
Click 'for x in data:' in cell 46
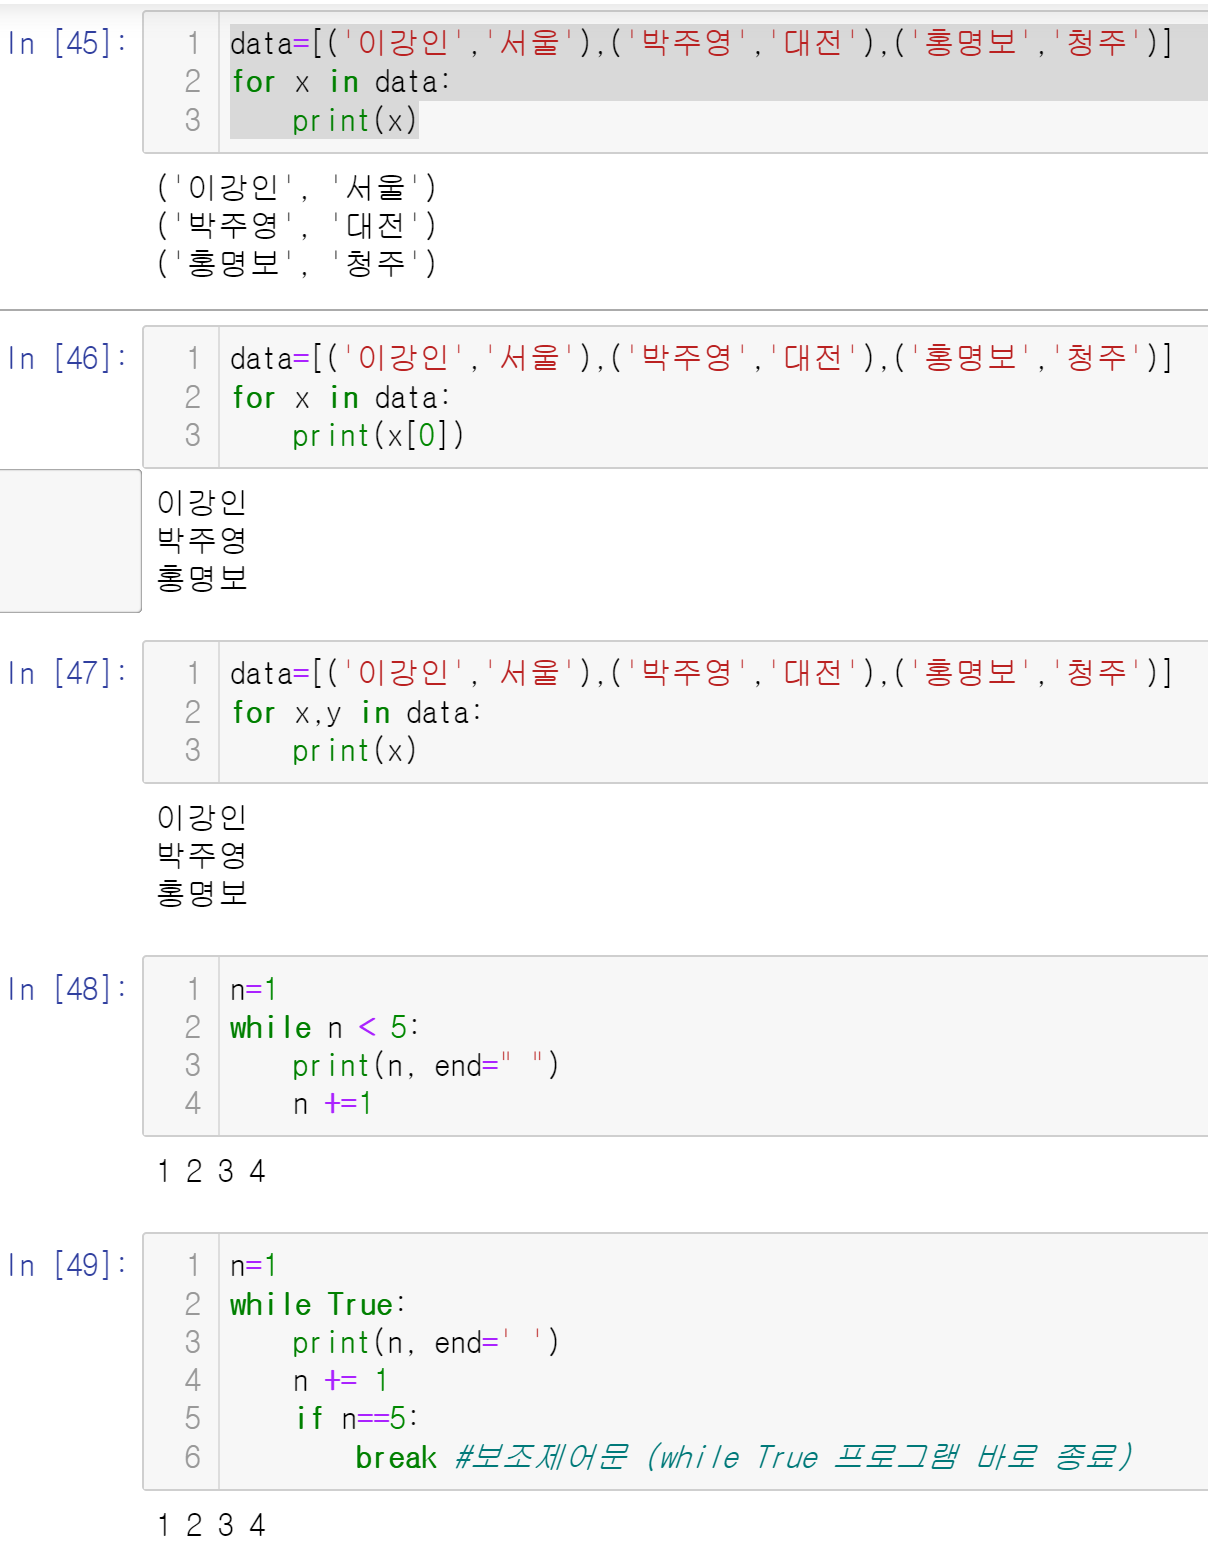pos(341,398)
